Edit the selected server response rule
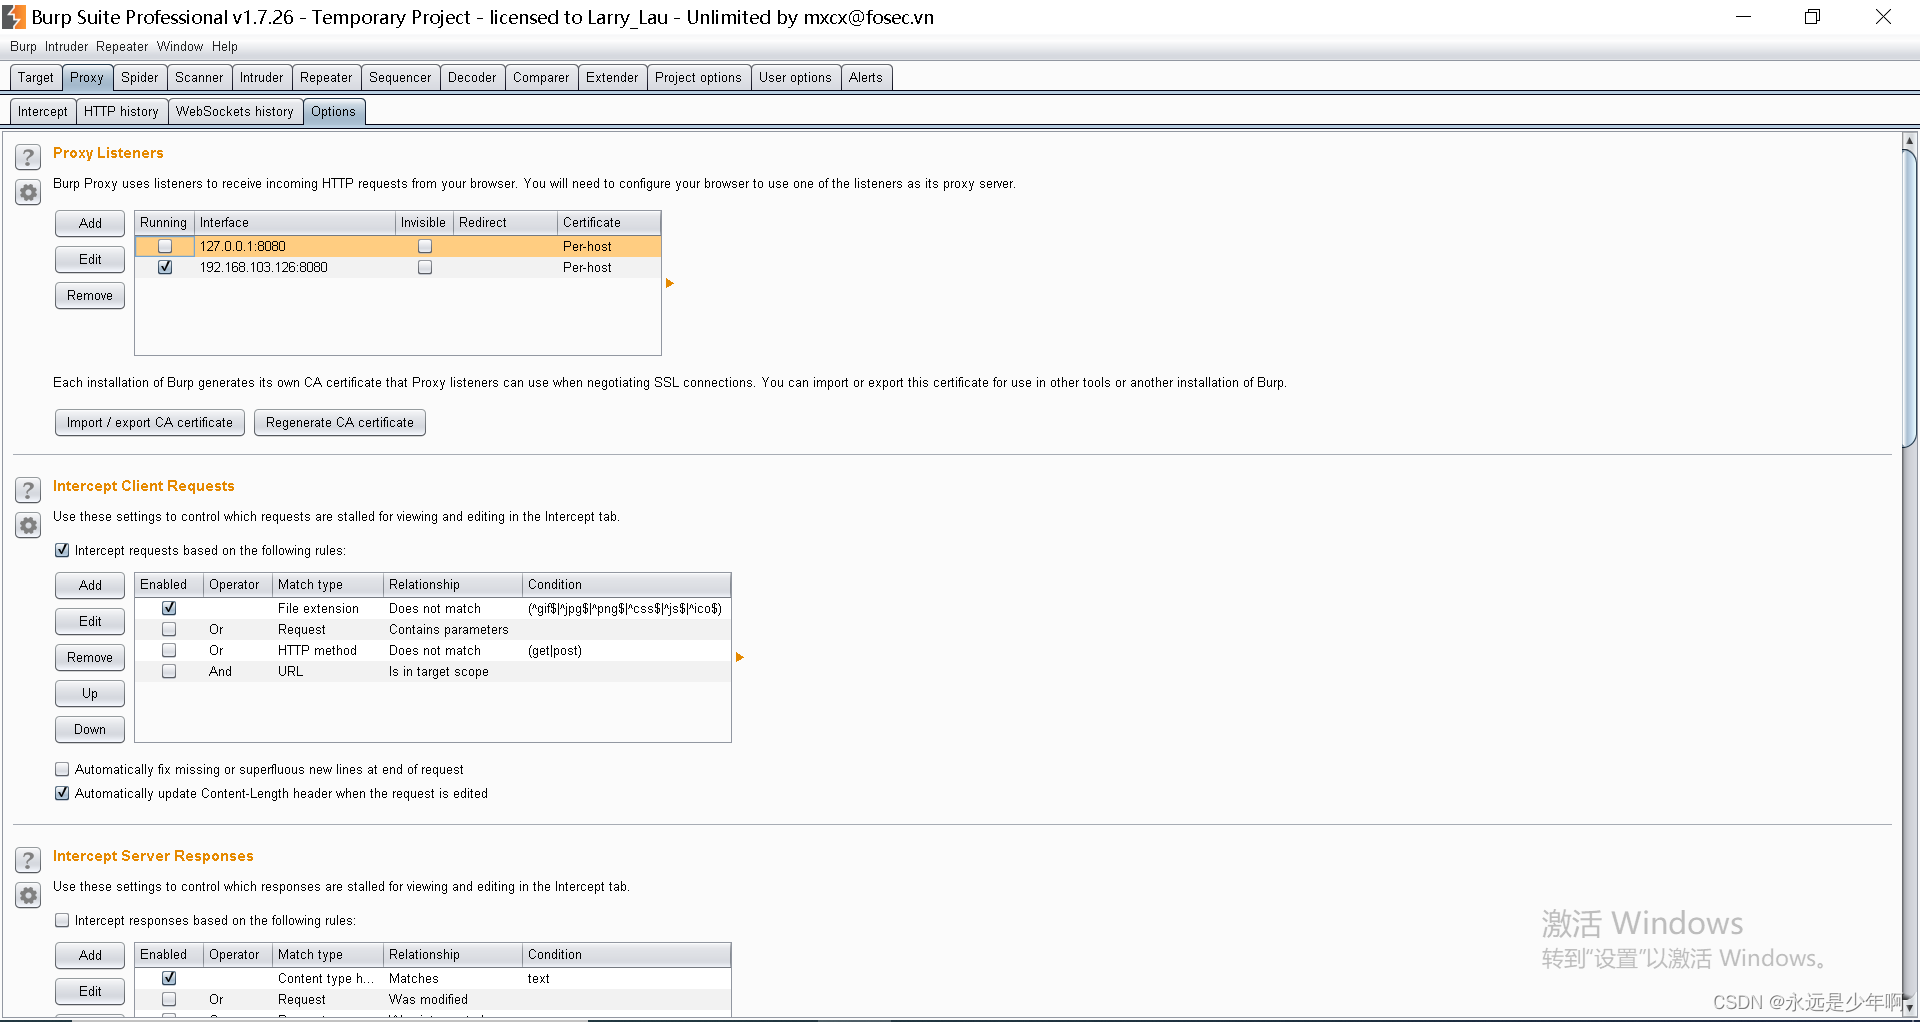This screenshot has width=1920, height=1022. click(x=90, y=991)
